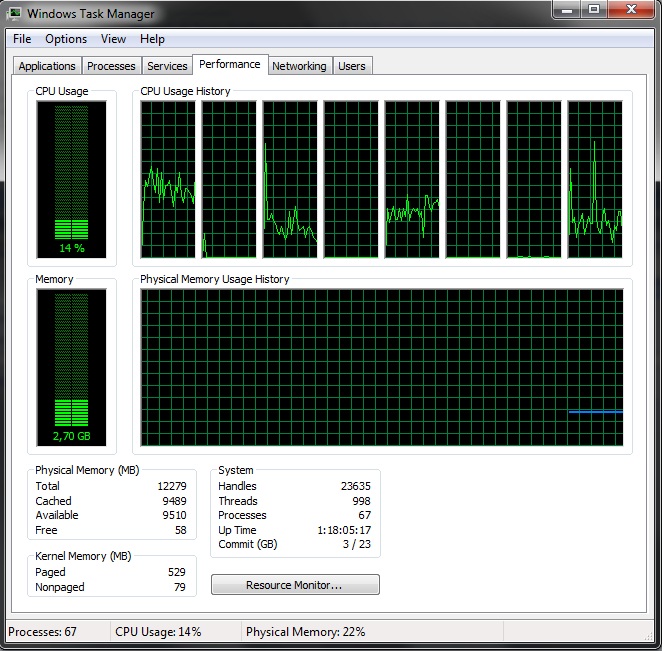
Task: Click the fifth CPU core history graph
Action: pos(412,180)
